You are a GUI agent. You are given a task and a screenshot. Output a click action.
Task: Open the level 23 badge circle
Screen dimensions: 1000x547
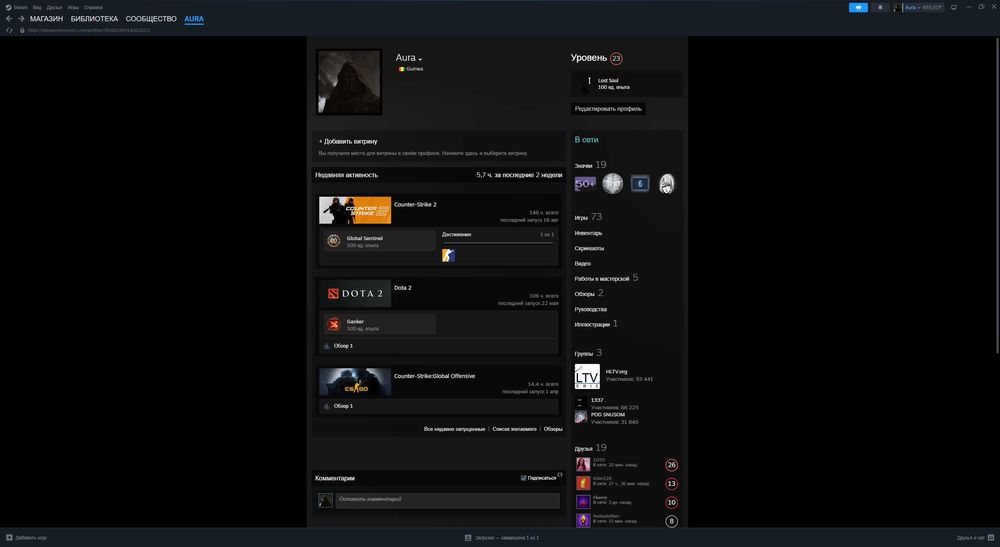coord(615,59)
